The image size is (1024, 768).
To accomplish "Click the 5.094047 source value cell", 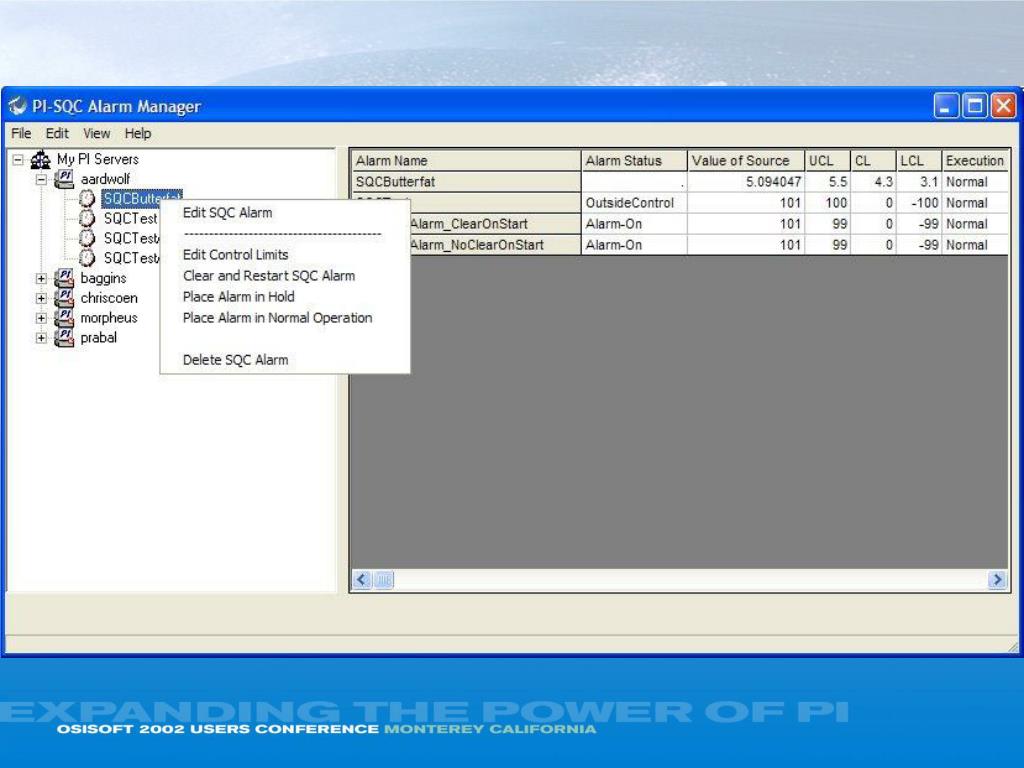I will coord(745,182).
